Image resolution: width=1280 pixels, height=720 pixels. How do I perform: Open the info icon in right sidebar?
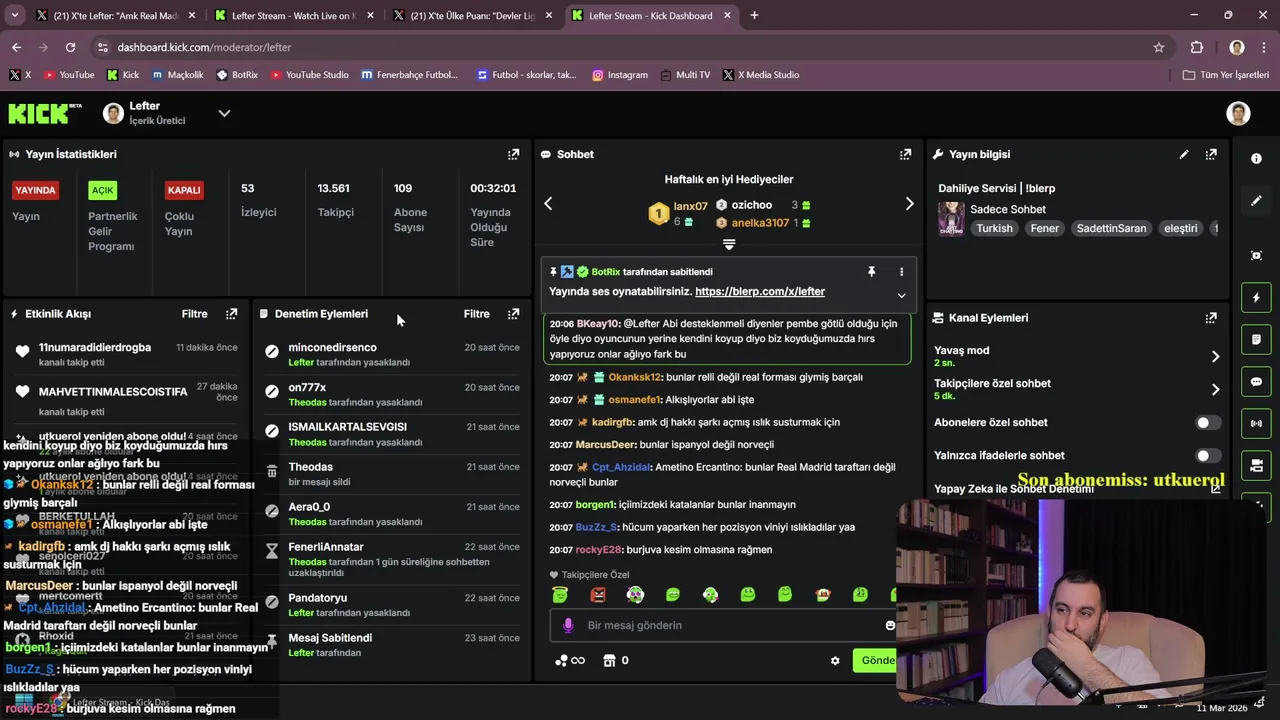(x=1256, y=158)
